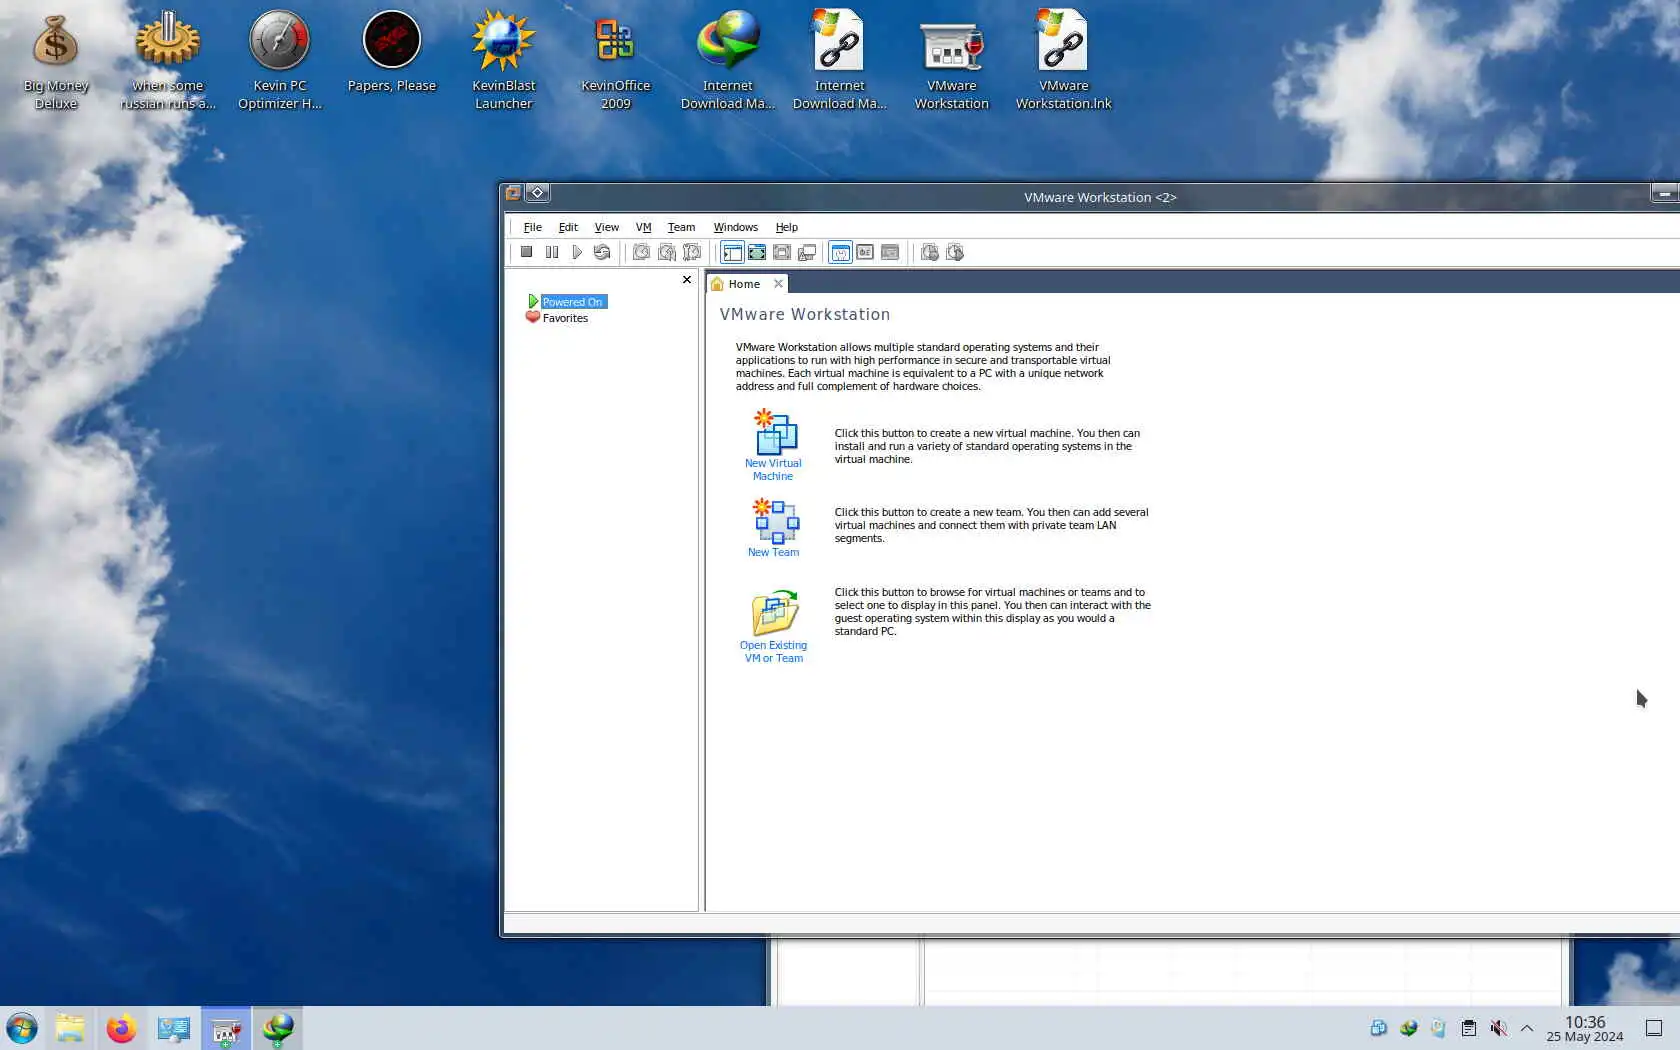The width and height of the screenshot is (1680, 1050).
Task: Open KevinOffice 2009 desktop icon
Action: [616, 61]
